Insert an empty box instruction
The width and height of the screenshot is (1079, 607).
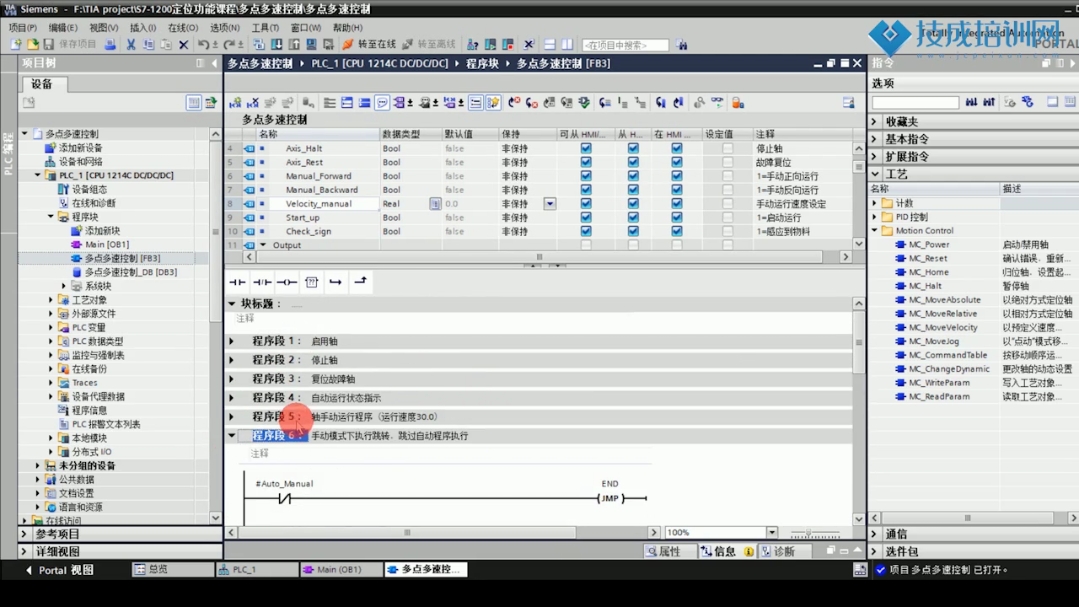[x=312, y=281]
